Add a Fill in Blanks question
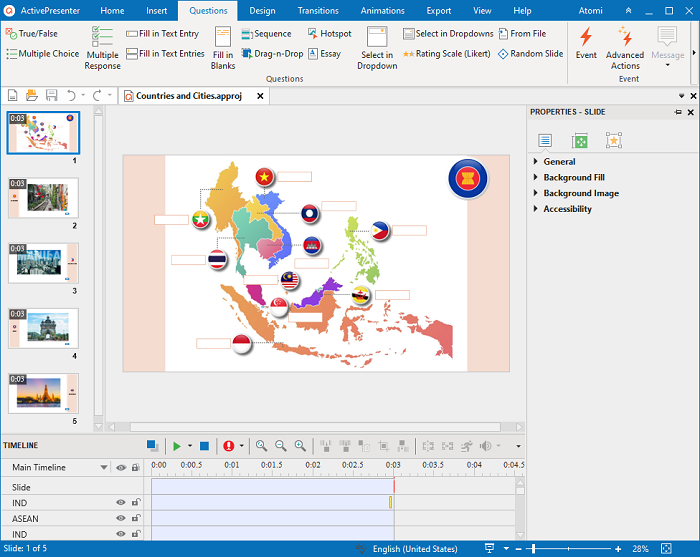The image size is (700, 557). coord(223,48)
